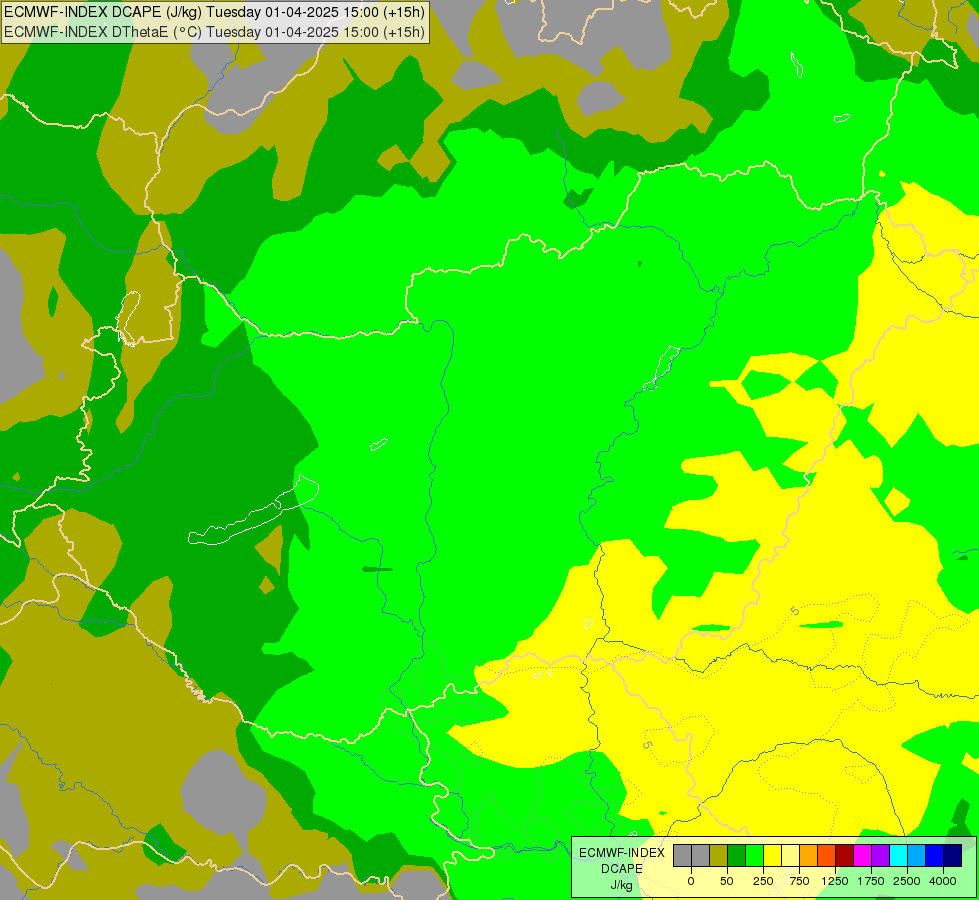Pick the pale yellow legend swatch
The image size is (979, 900).
(790, 856)
